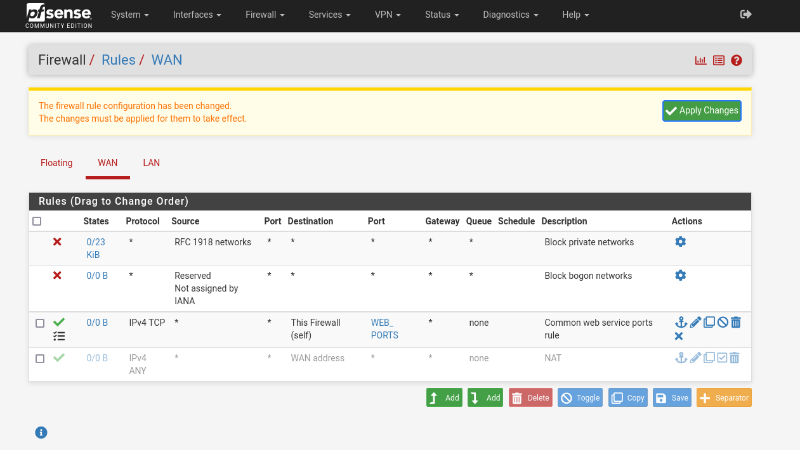The image size is (800, 450).
Task: Click 'WAN address' destination text
Action: pyautogui.click(x=317, y=358)
